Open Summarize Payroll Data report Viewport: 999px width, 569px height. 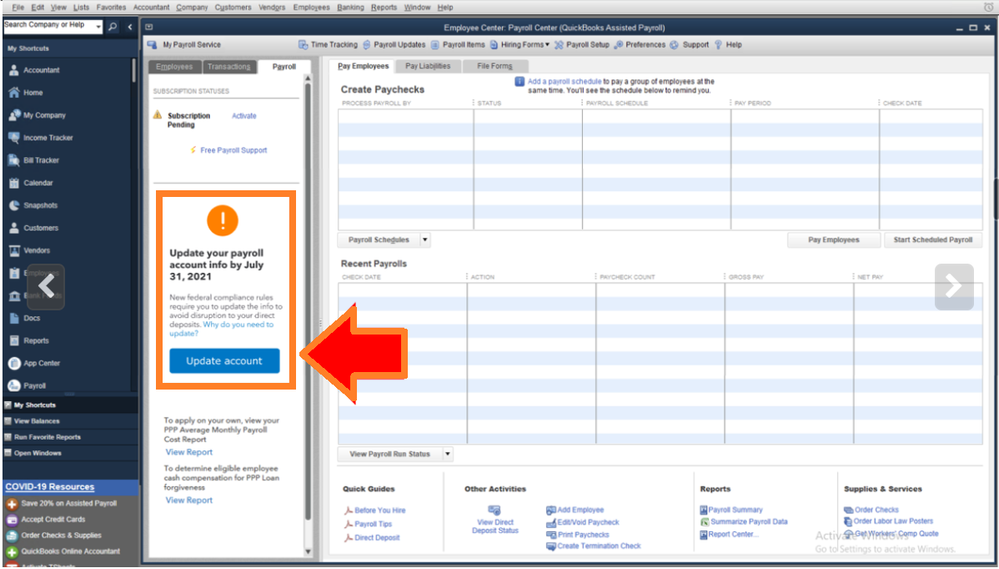tap(749, 522)
